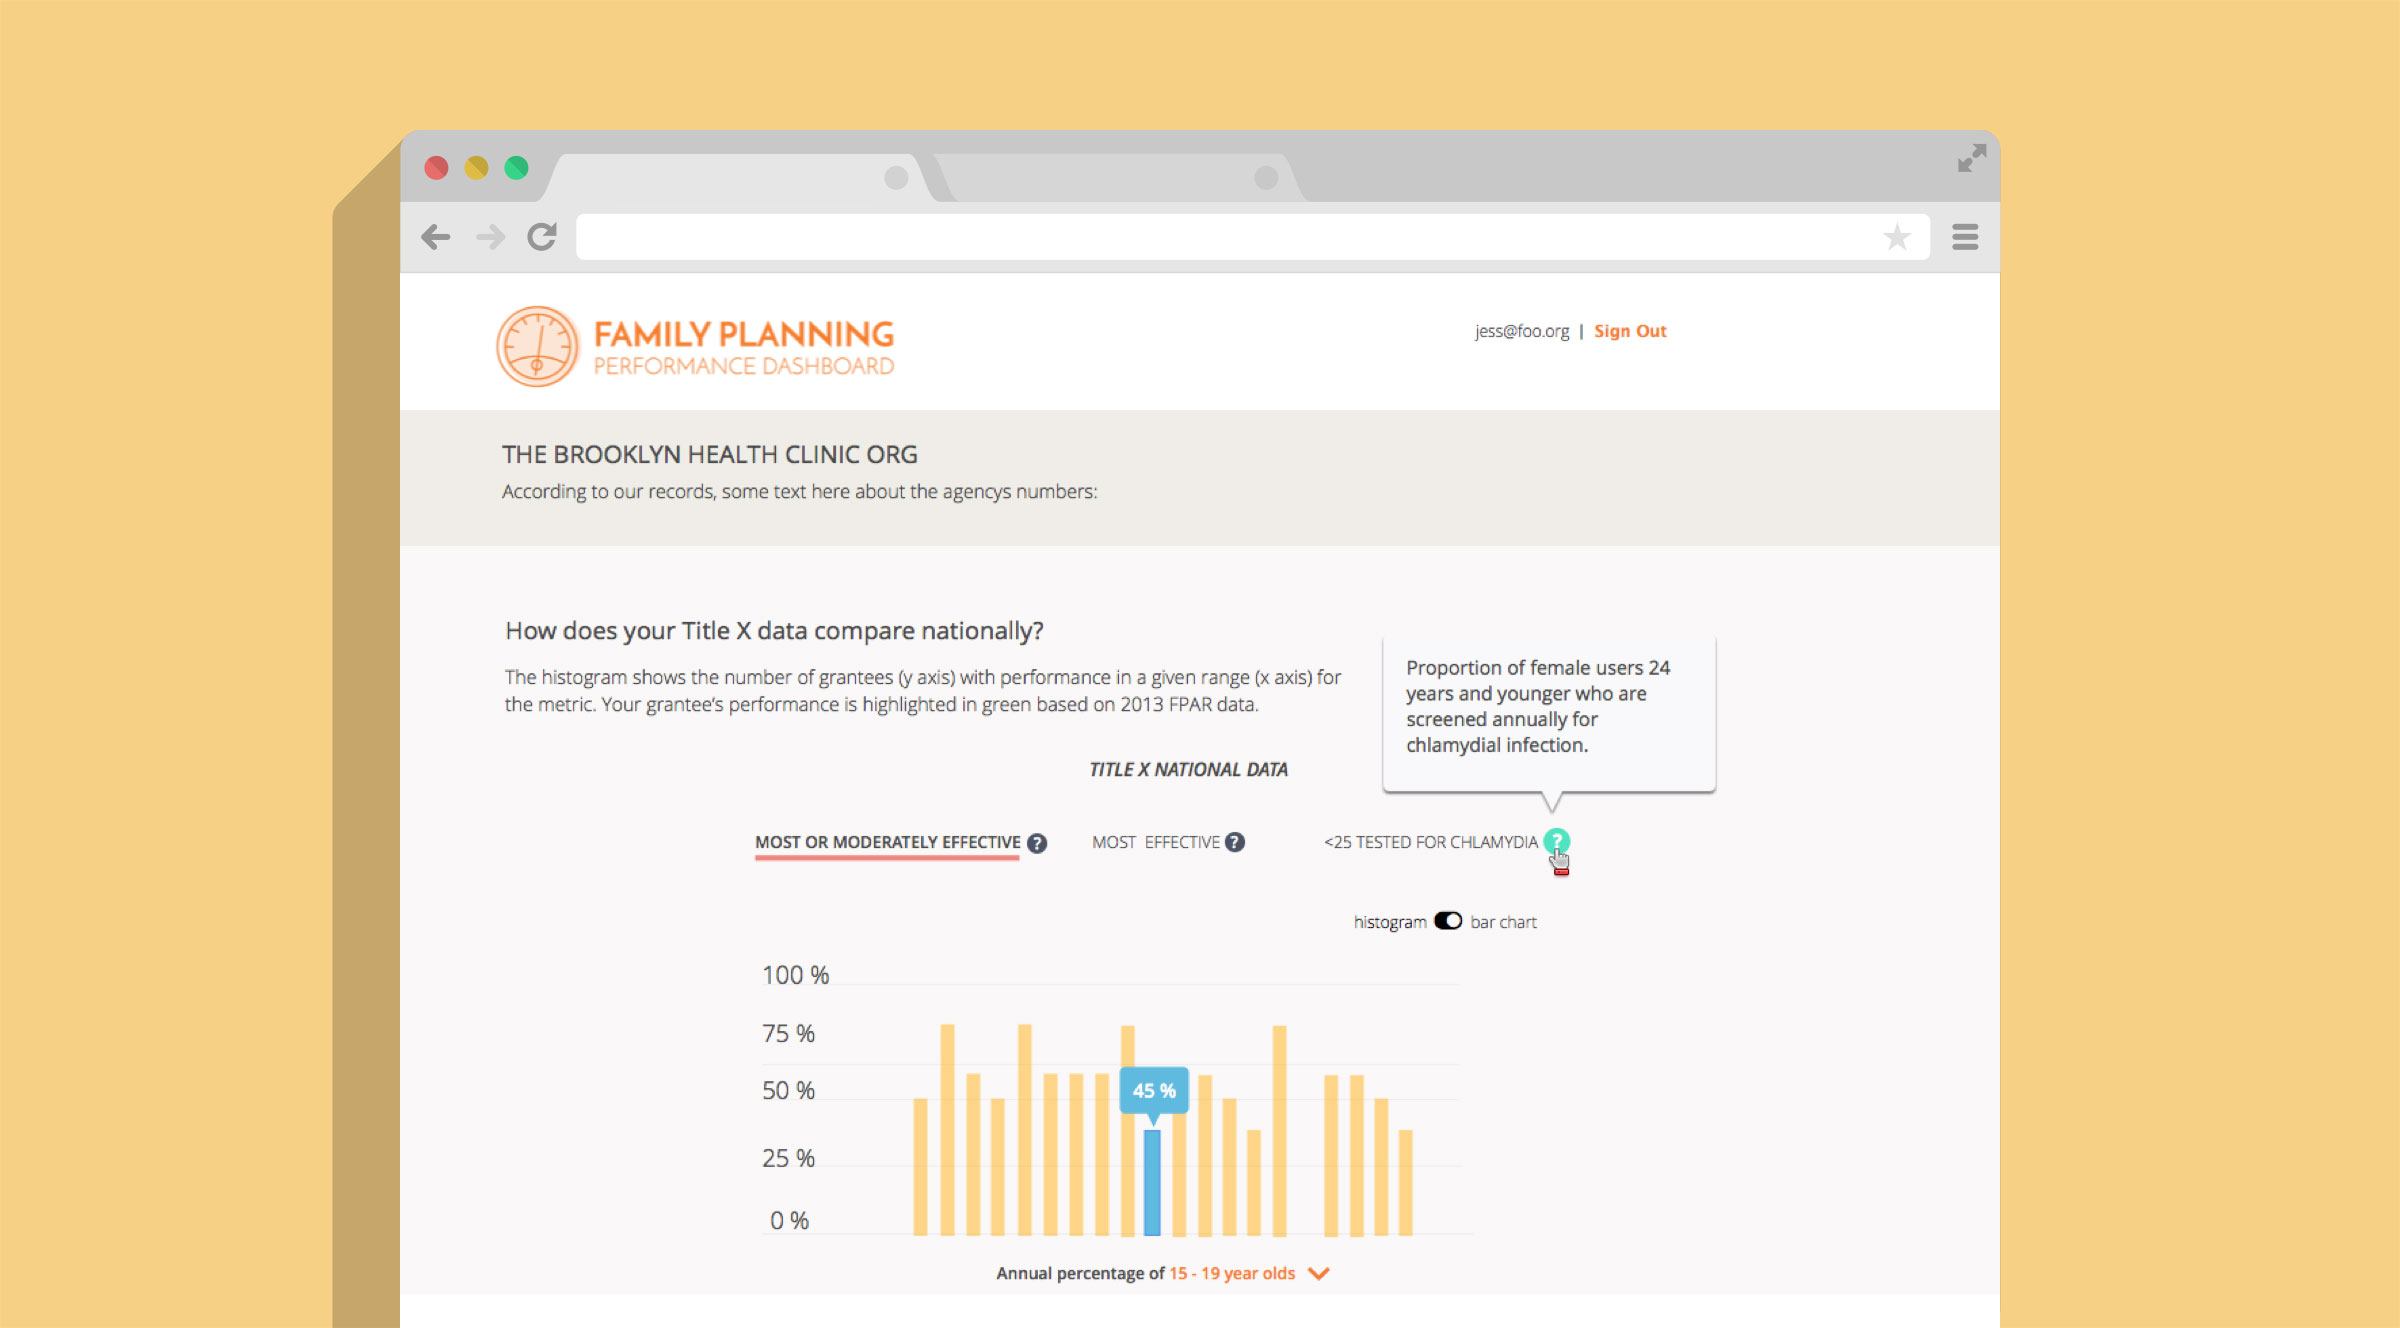Image resolution: width=2400 pixels, height=1328 pixels.
Task: Select the blue 45% highlighted bar
Action: [1152, 1180]
